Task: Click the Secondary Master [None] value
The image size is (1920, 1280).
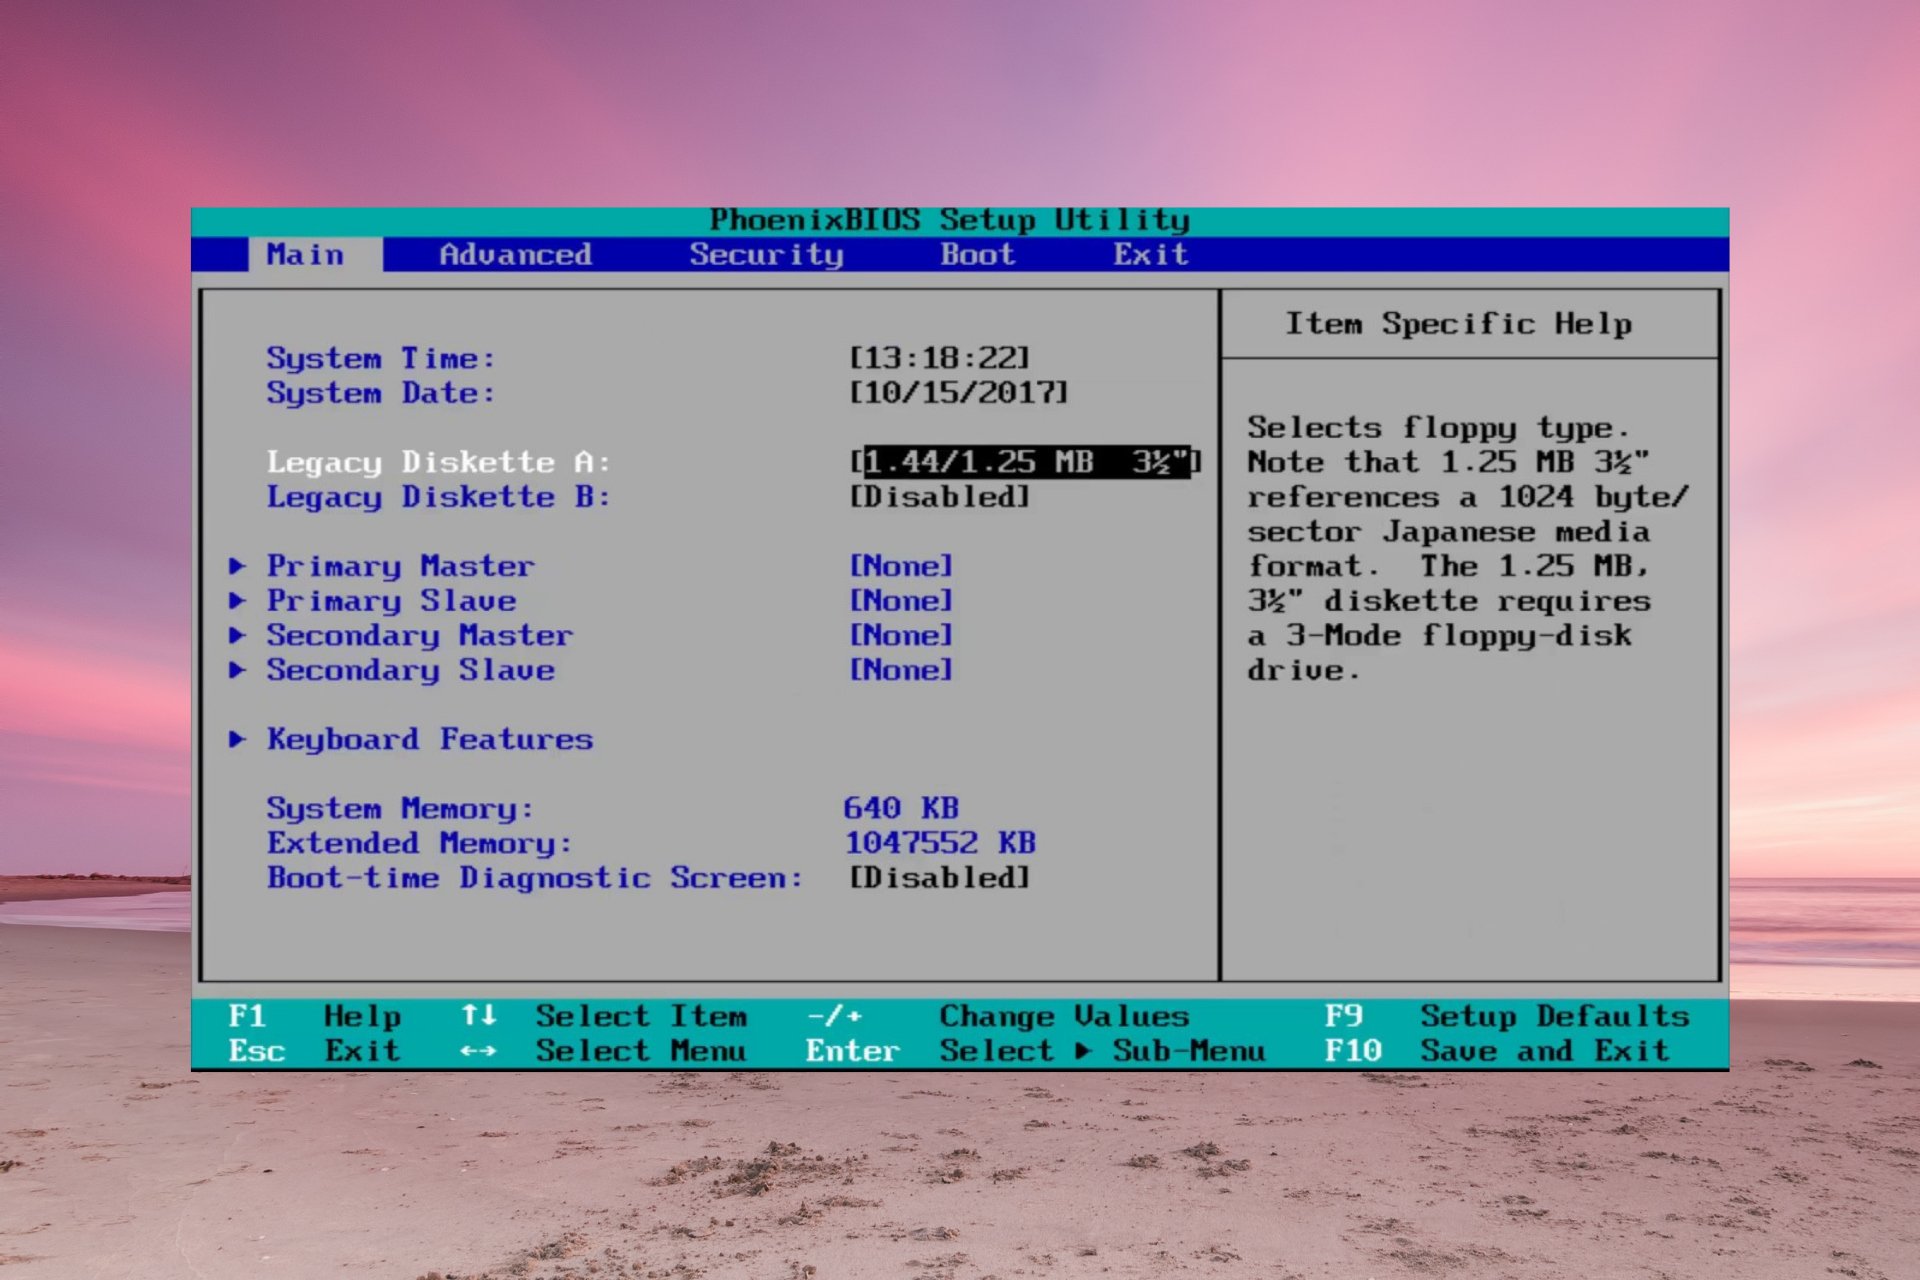Action: [900, 636]
